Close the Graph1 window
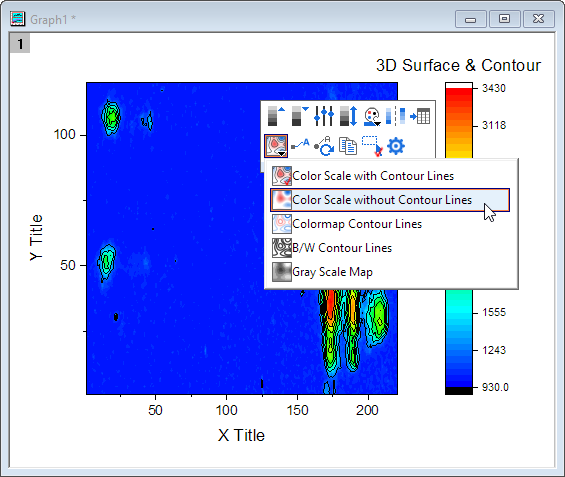Image resolution: width=565 pixels, height=477 pixels. (538, 19)
